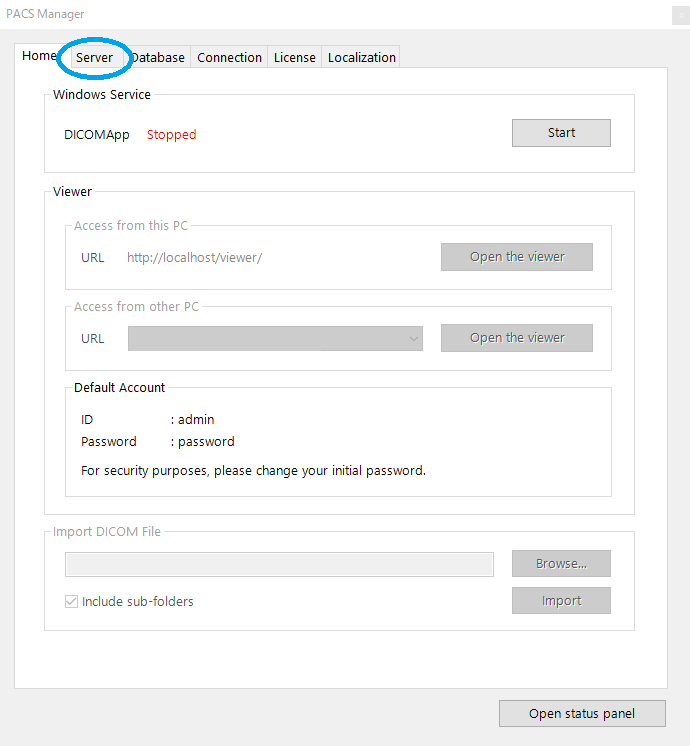Select the License tab
The image size is (690, 746).
295,58
